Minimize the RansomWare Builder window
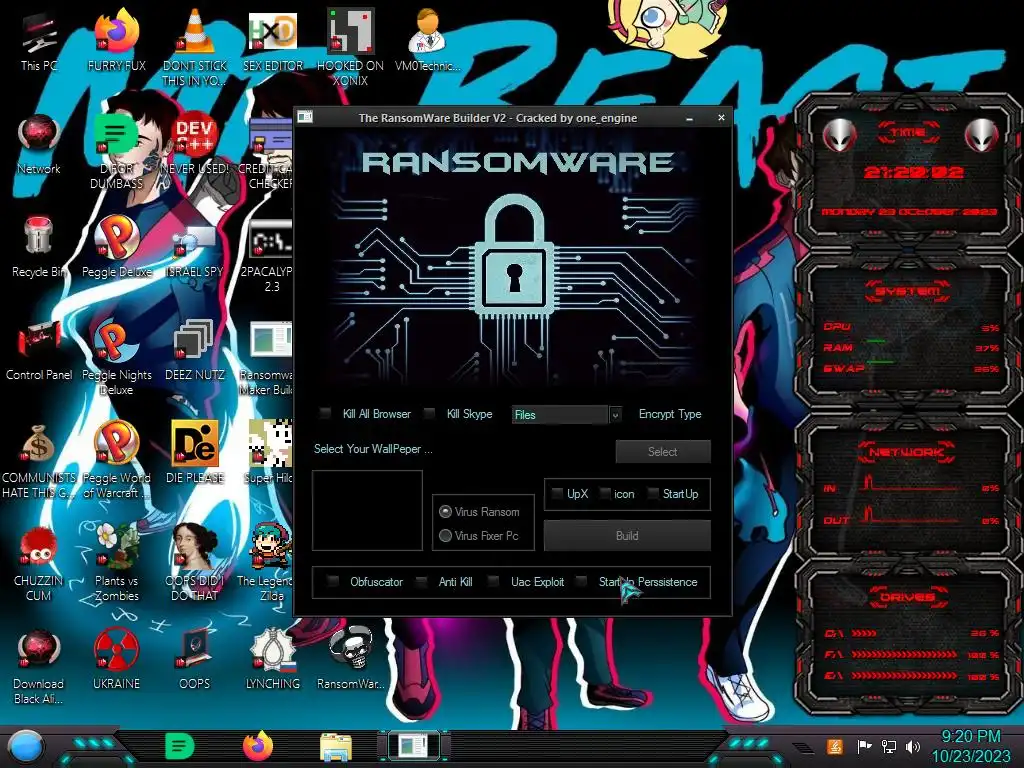The height and width of the screenshot is (768, 1024). pyautogui.click(x=690, y=118)
